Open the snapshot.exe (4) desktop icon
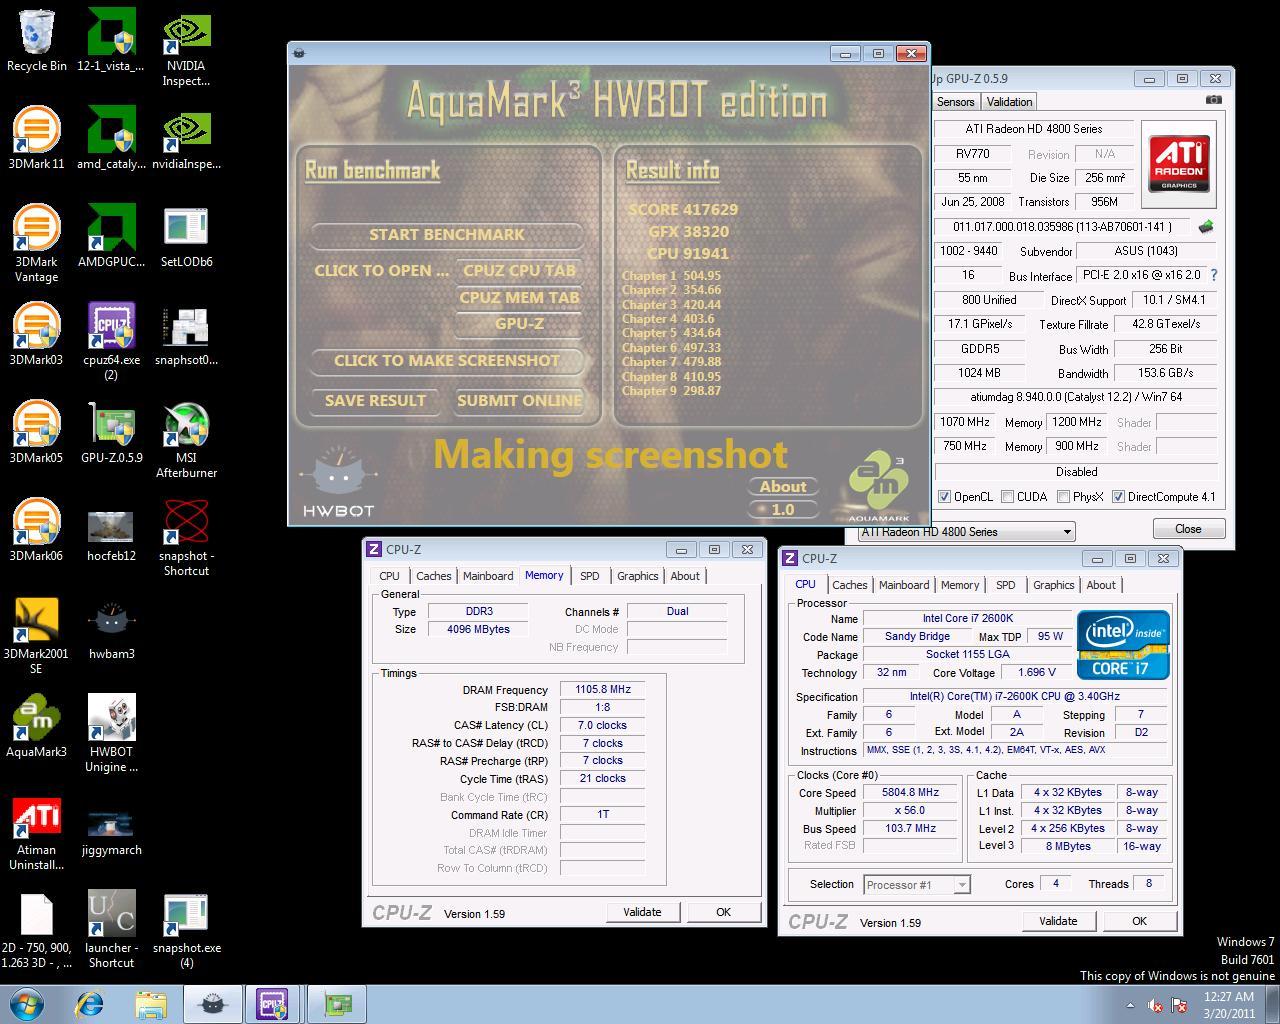Viewport: 1280px width, 1024px height. 186,929
